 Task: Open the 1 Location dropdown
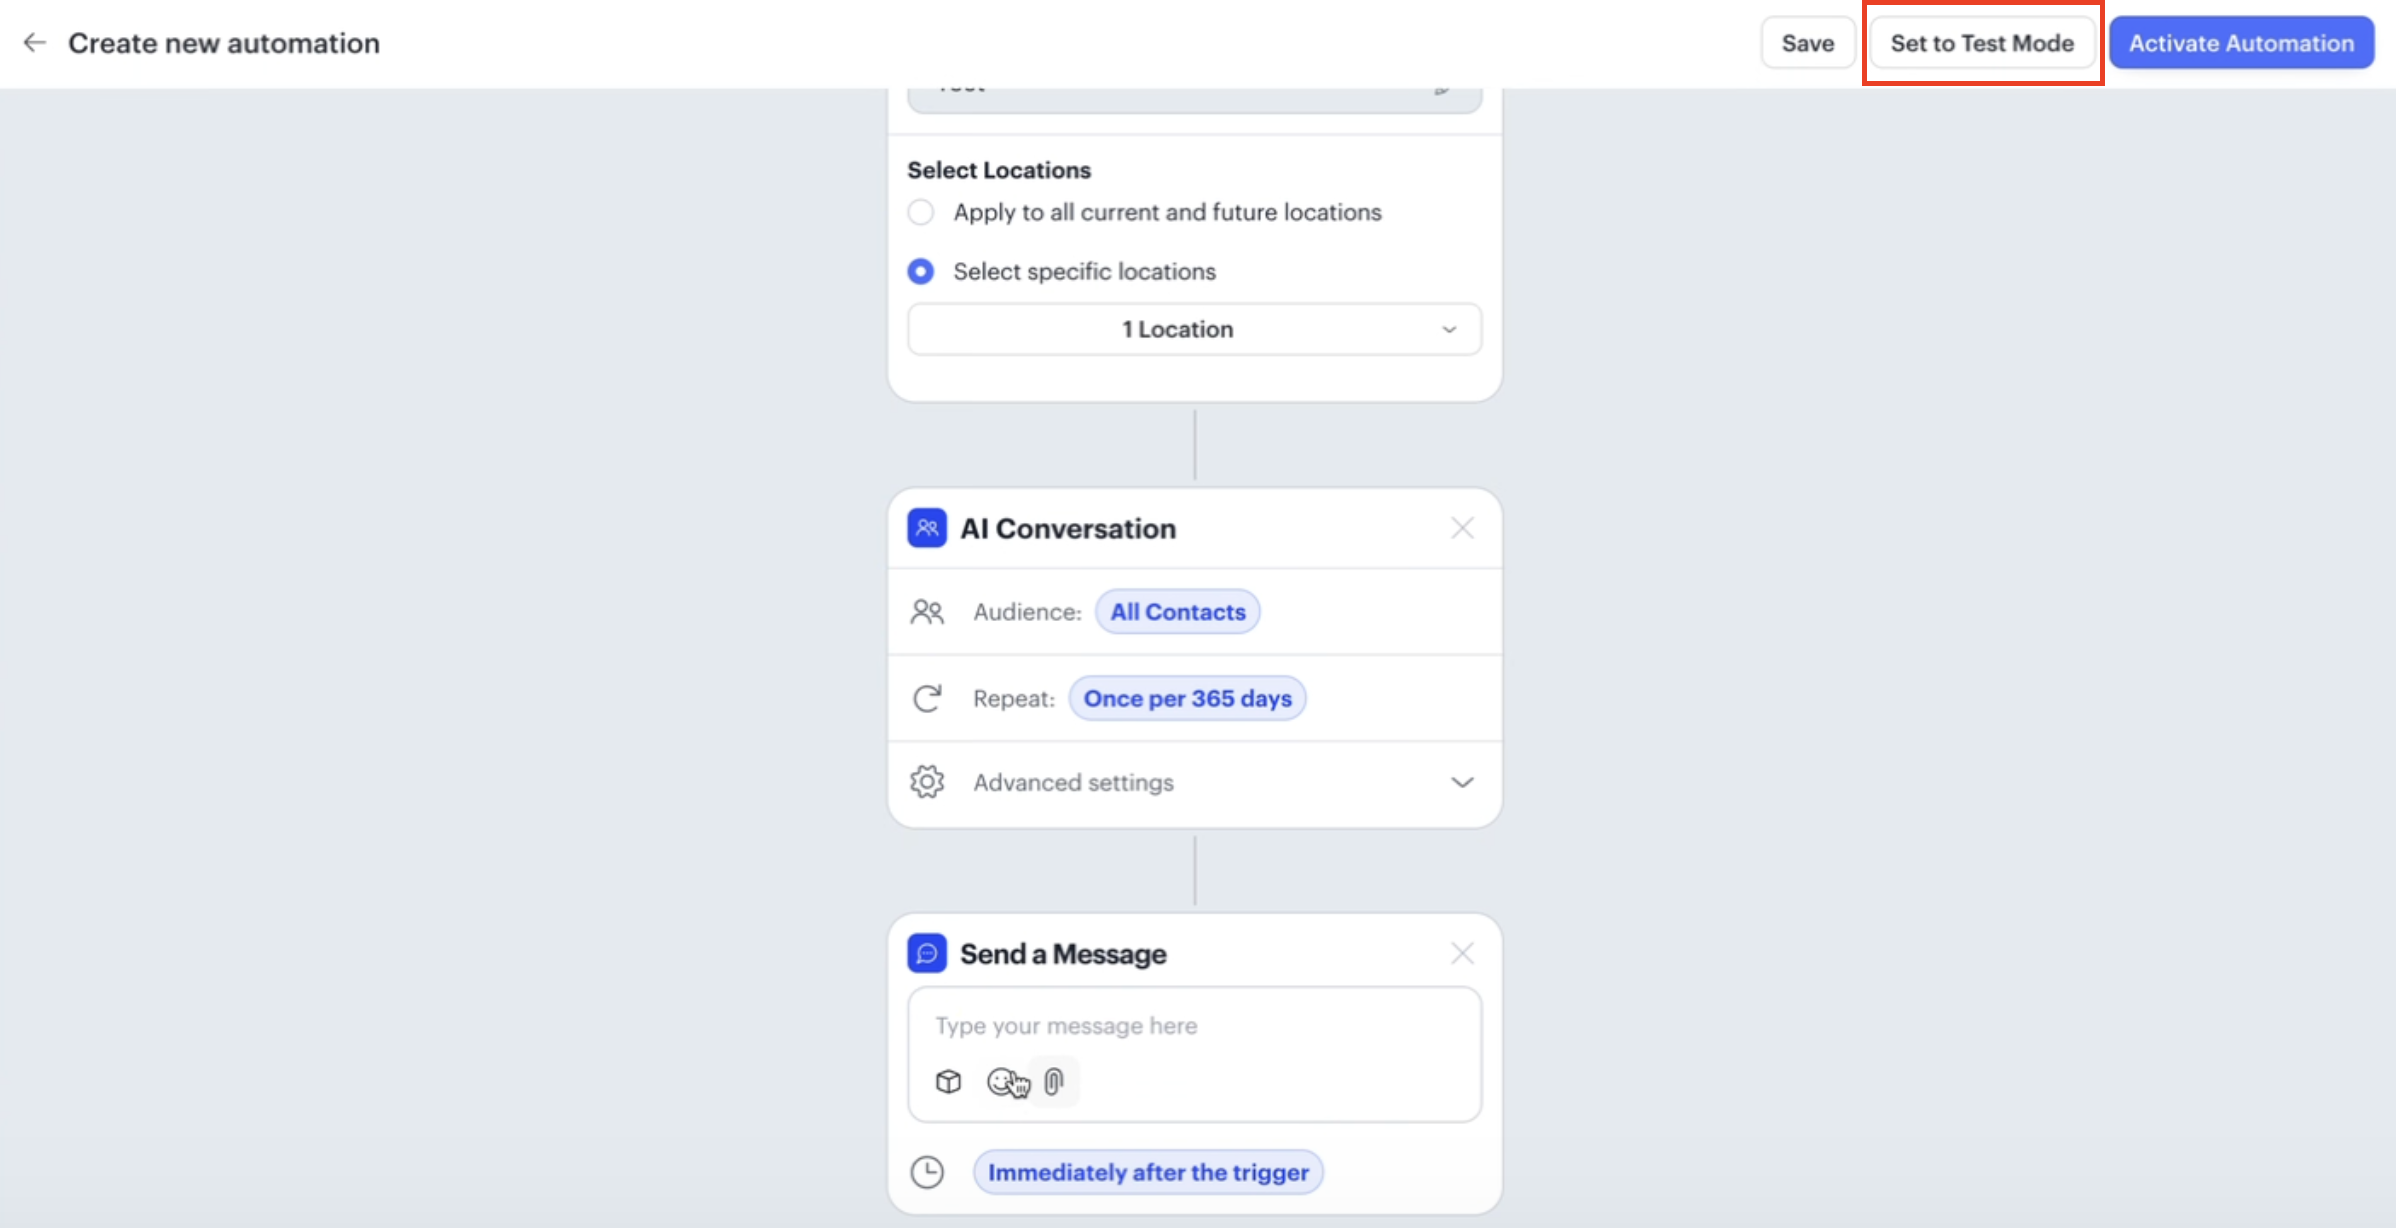tap(1194, 329)
